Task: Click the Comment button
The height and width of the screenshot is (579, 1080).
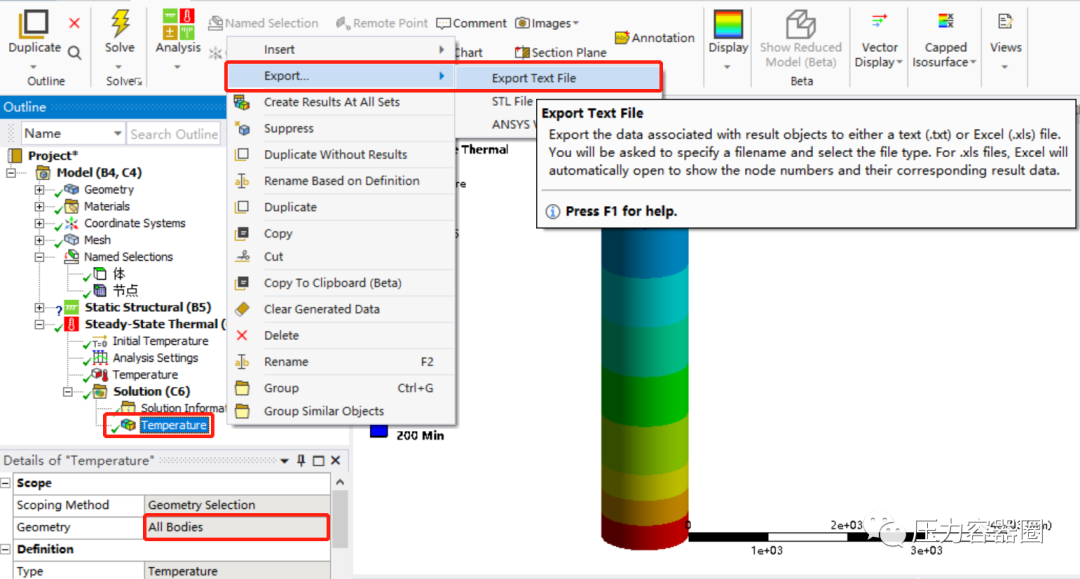Action: pos(471,22)
